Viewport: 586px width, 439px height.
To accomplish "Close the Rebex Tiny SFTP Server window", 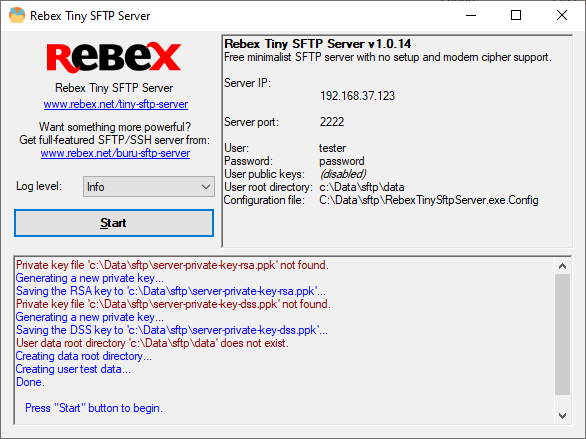I will [x=562, y=15].
